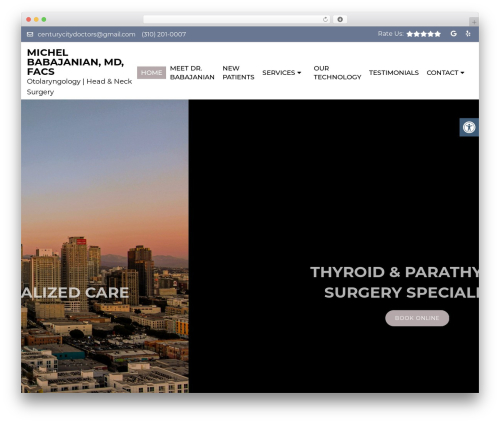Expand the Contact dropdown menu

click(445, 73)
